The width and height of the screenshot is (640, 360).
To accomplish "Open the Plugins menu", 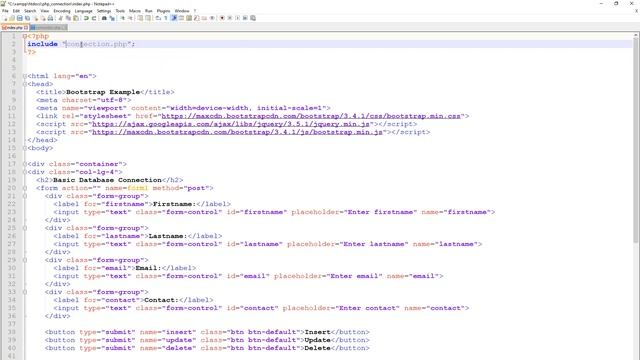I will pos(163,11).
